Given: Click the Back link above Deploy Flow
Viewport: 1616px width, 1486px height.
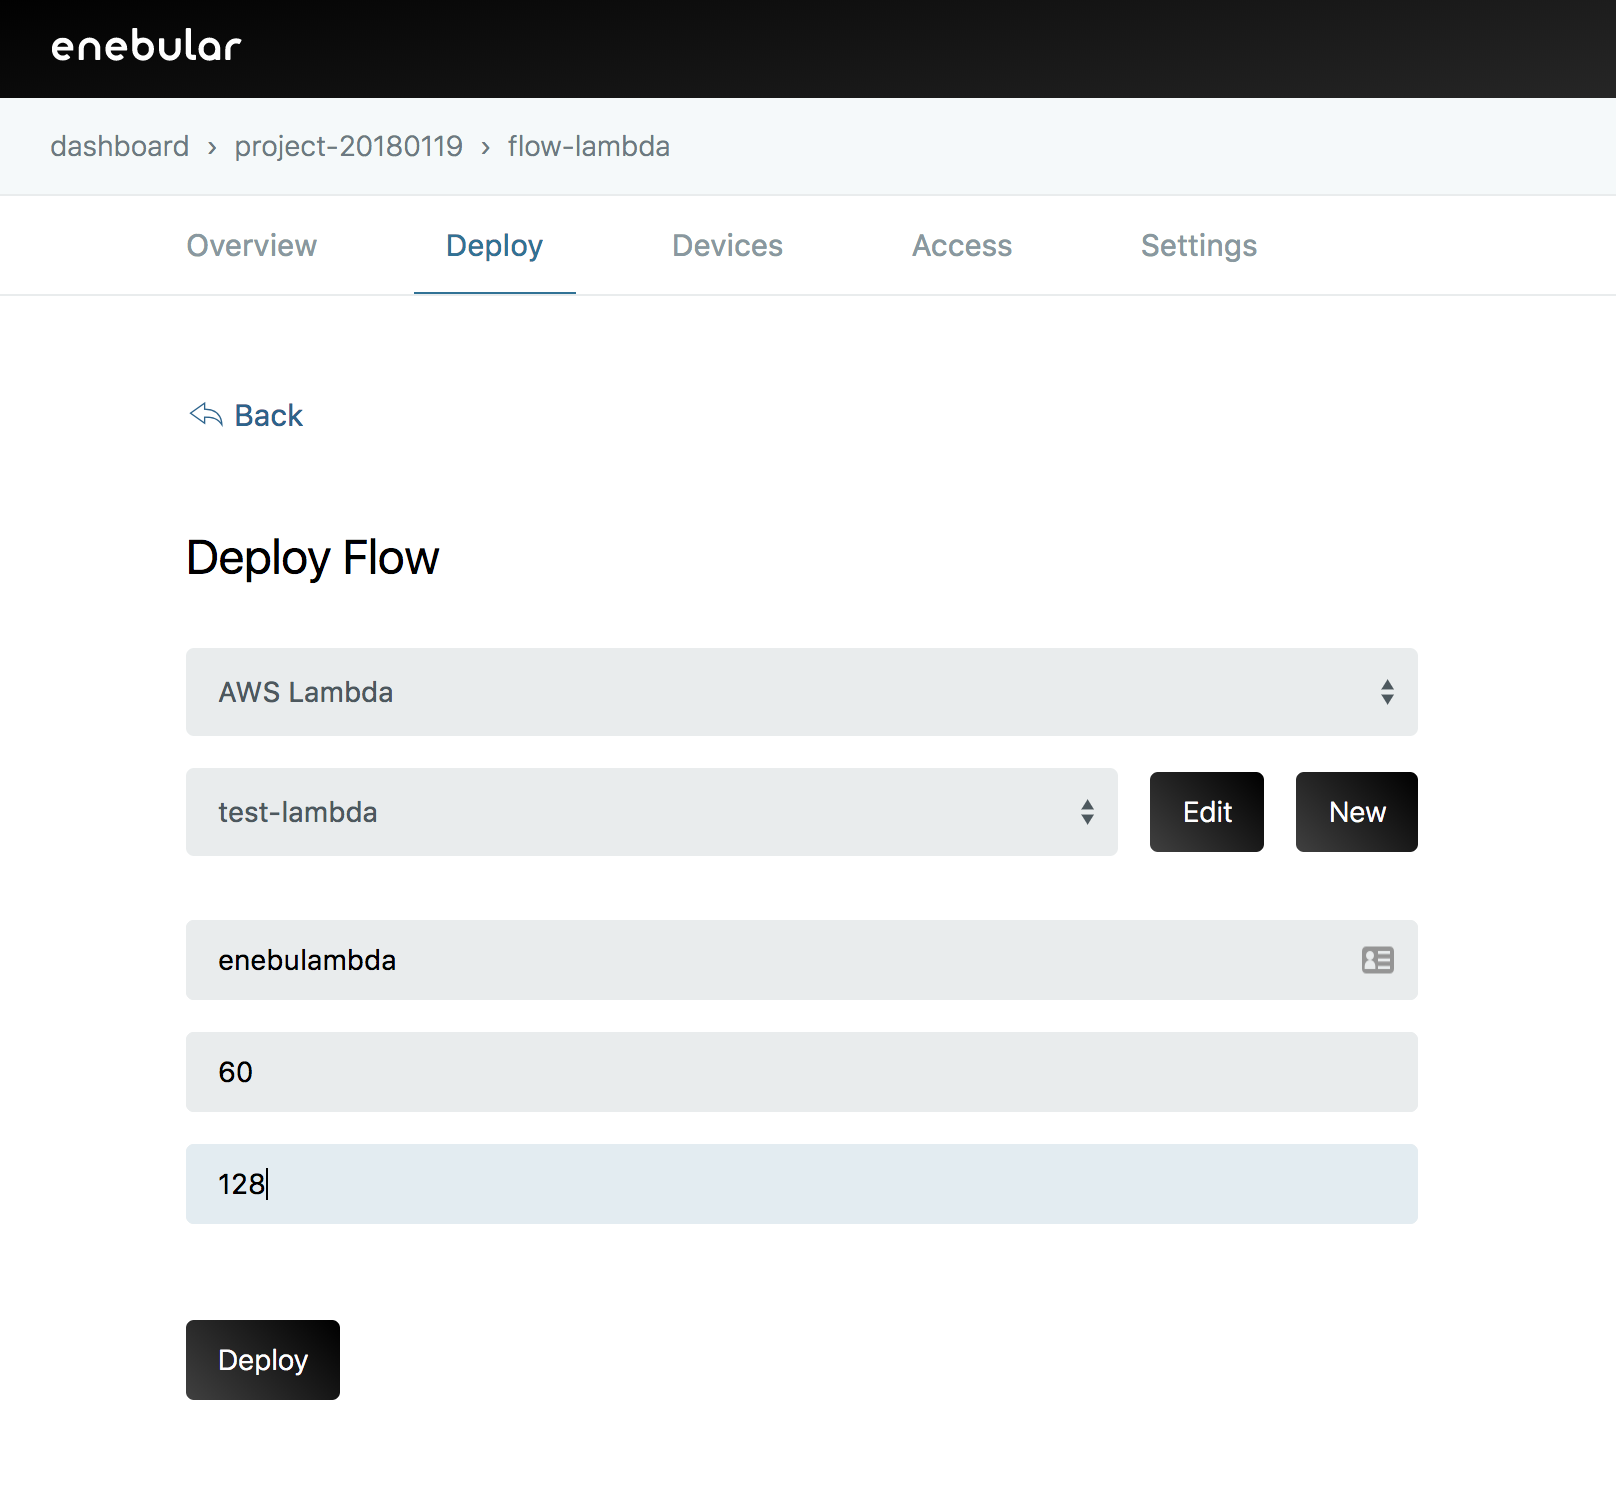Looking at the screenshot, I should (268, 415).
